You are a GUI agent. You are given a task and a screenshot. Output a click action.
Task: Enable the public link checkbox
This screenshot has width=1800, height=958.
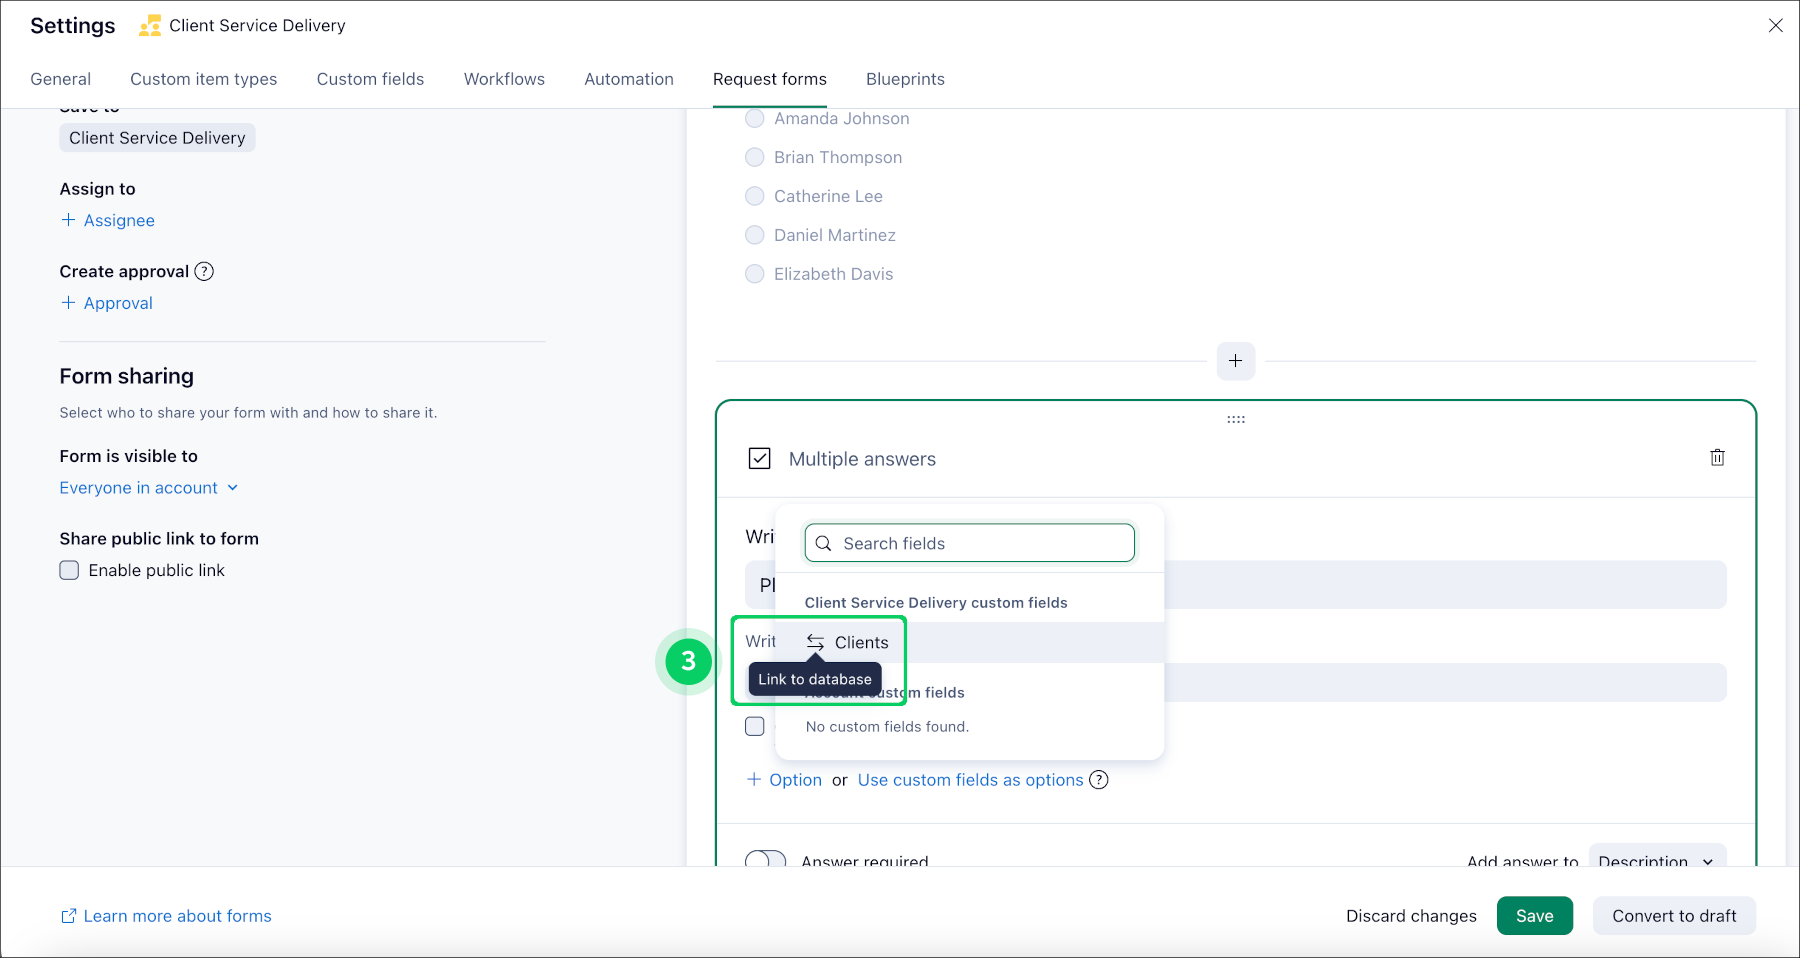[69, 570]
